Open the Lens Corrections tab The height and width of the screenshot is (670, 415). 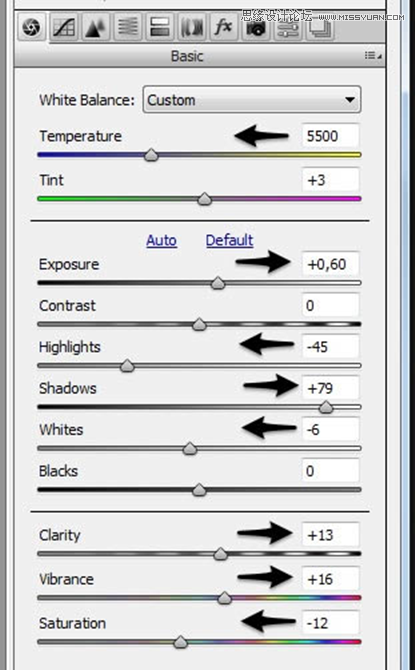point(191,27)
